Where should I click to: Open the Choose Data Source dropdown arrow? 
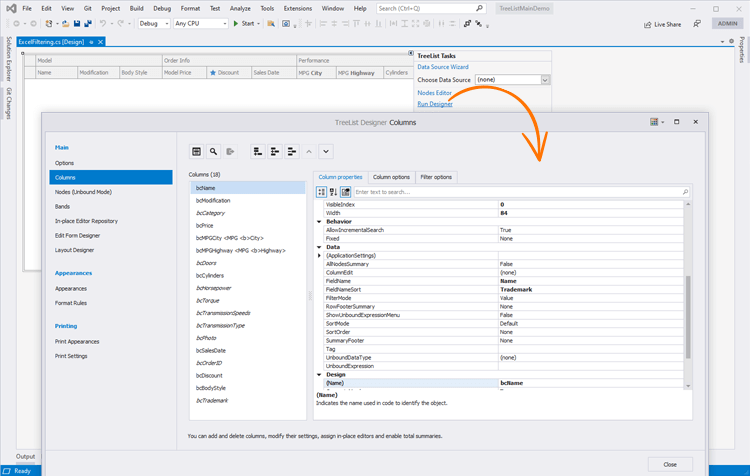point(545,80)
